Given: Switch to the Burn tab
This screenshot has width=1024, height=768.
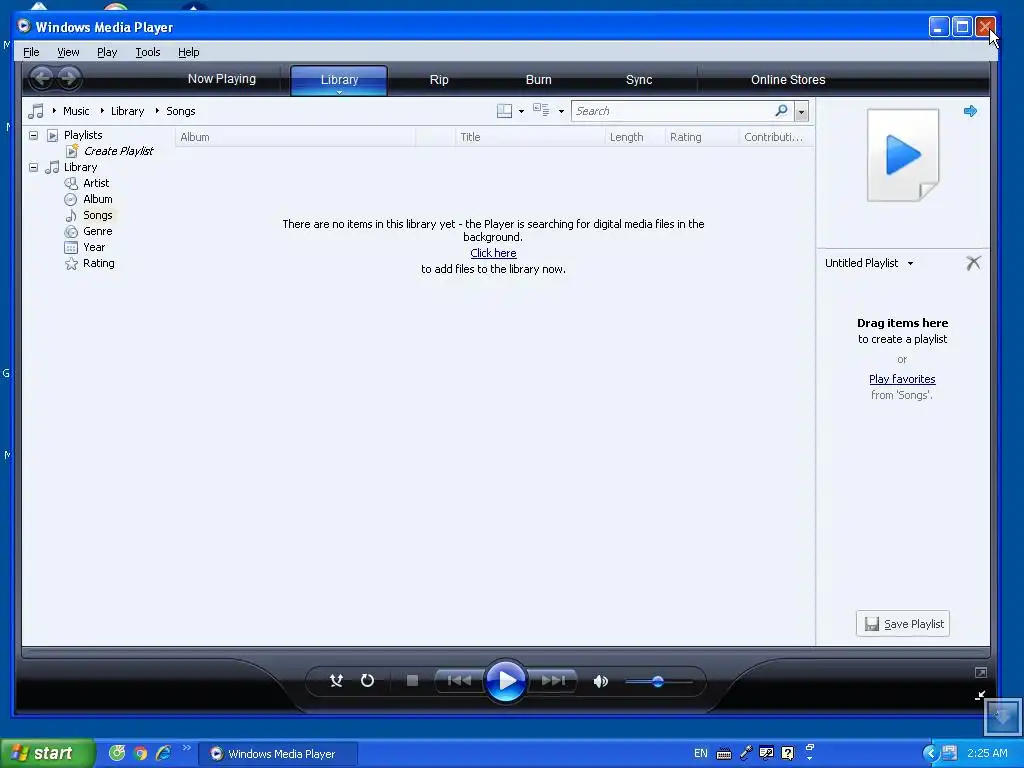Looking at the screenshot, I should 539,80.
